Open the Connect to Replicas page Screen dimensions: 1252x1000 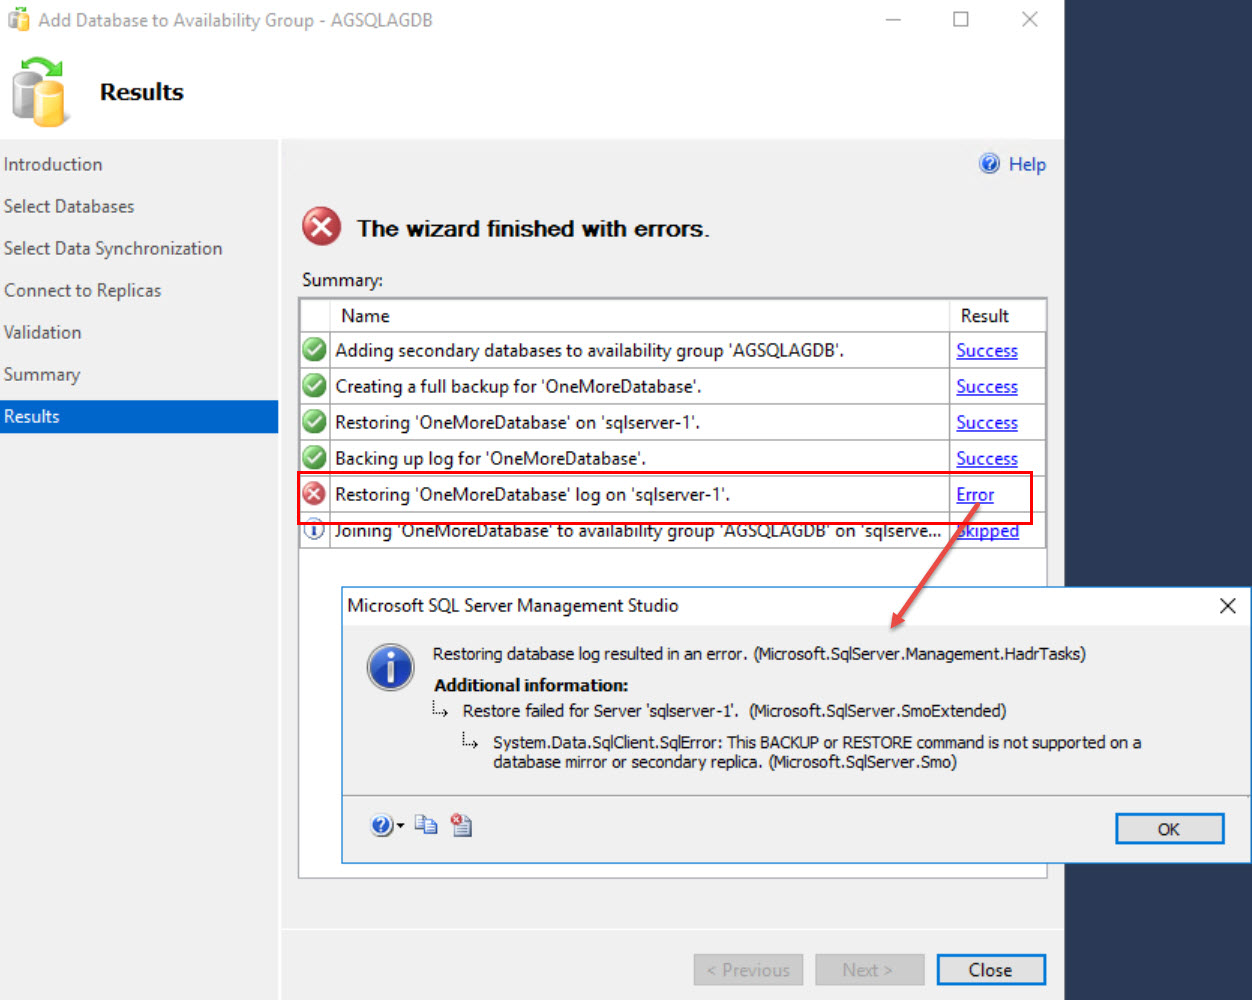(x=82, y=290)
